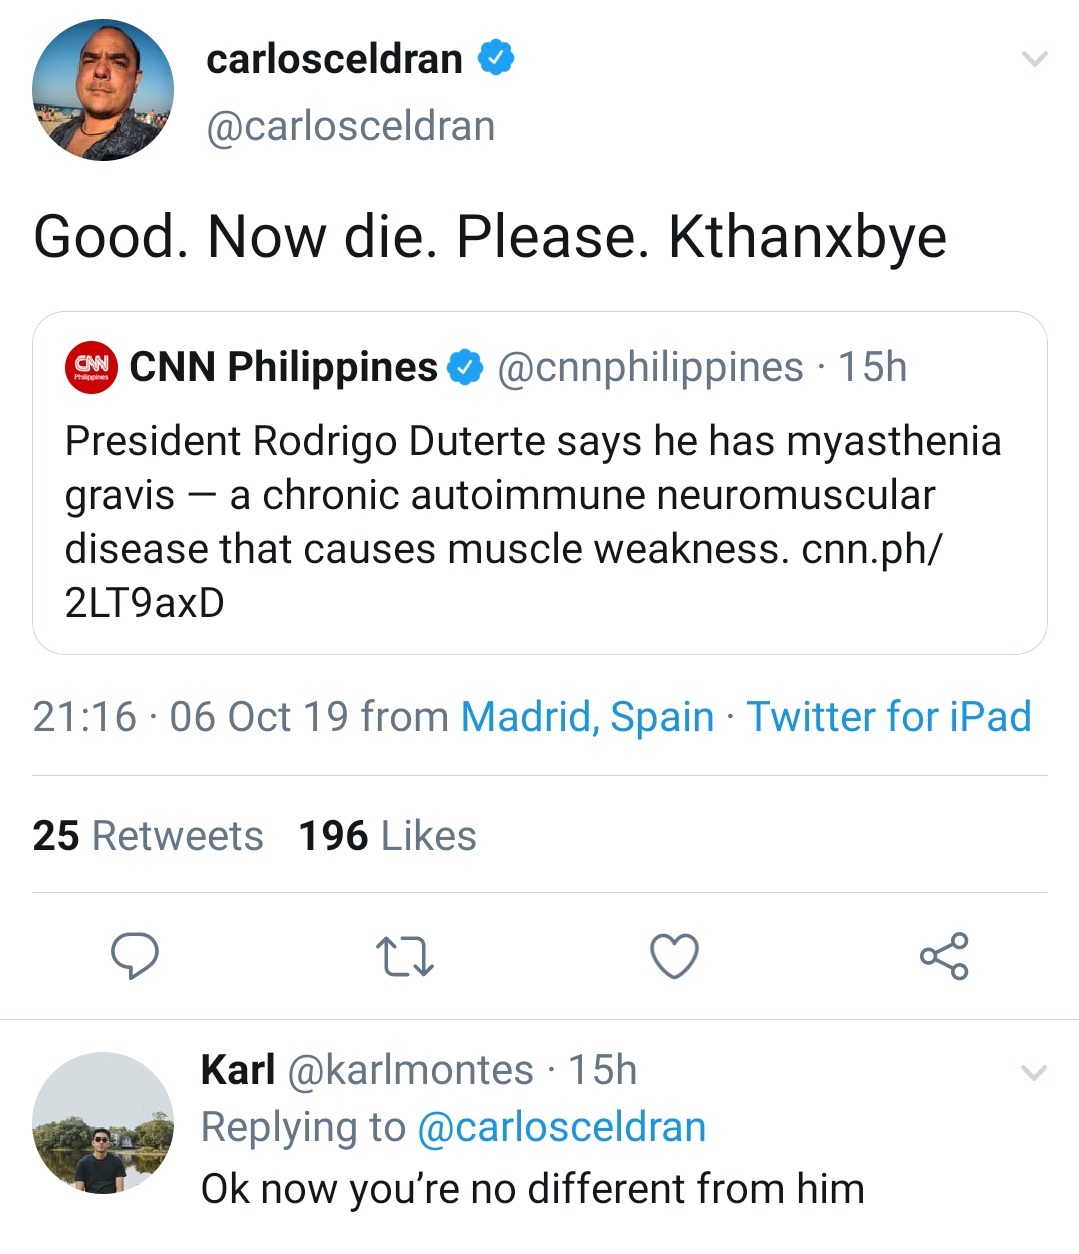View the 196 Likes list
The image size is (1079, 1254).
(388, 836)
